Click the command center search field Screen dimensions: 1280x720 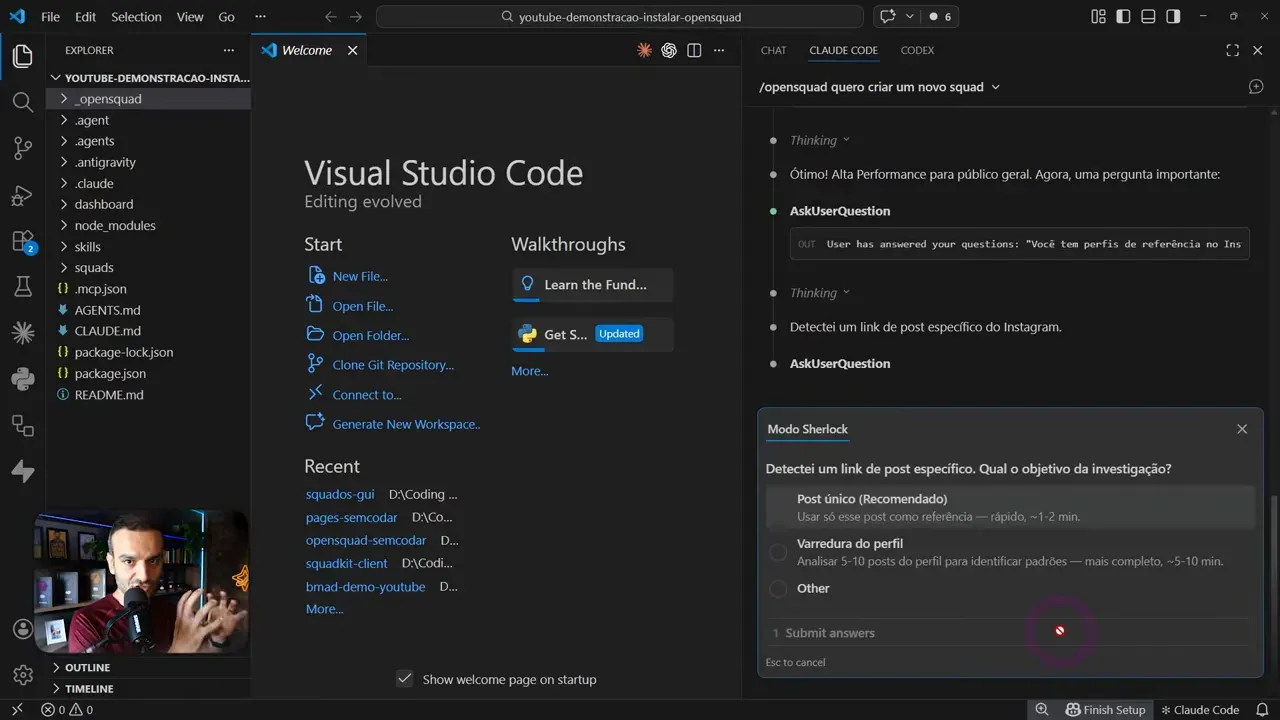click(x=619, y=17)
